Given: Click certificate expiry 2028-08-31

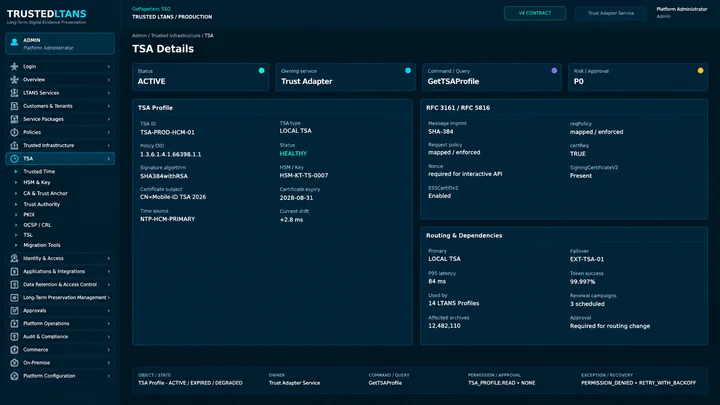Looking at the screenshot, I should (x=296, y=198).
